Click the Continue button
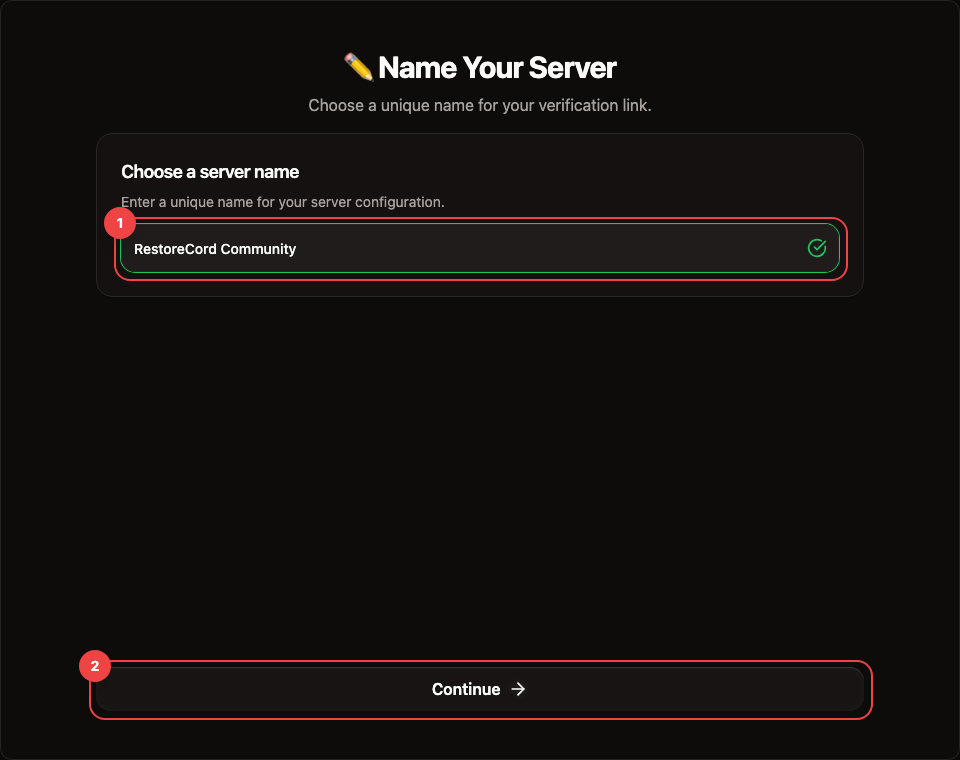This screenshot has height=760, width=960. (479, 689)
